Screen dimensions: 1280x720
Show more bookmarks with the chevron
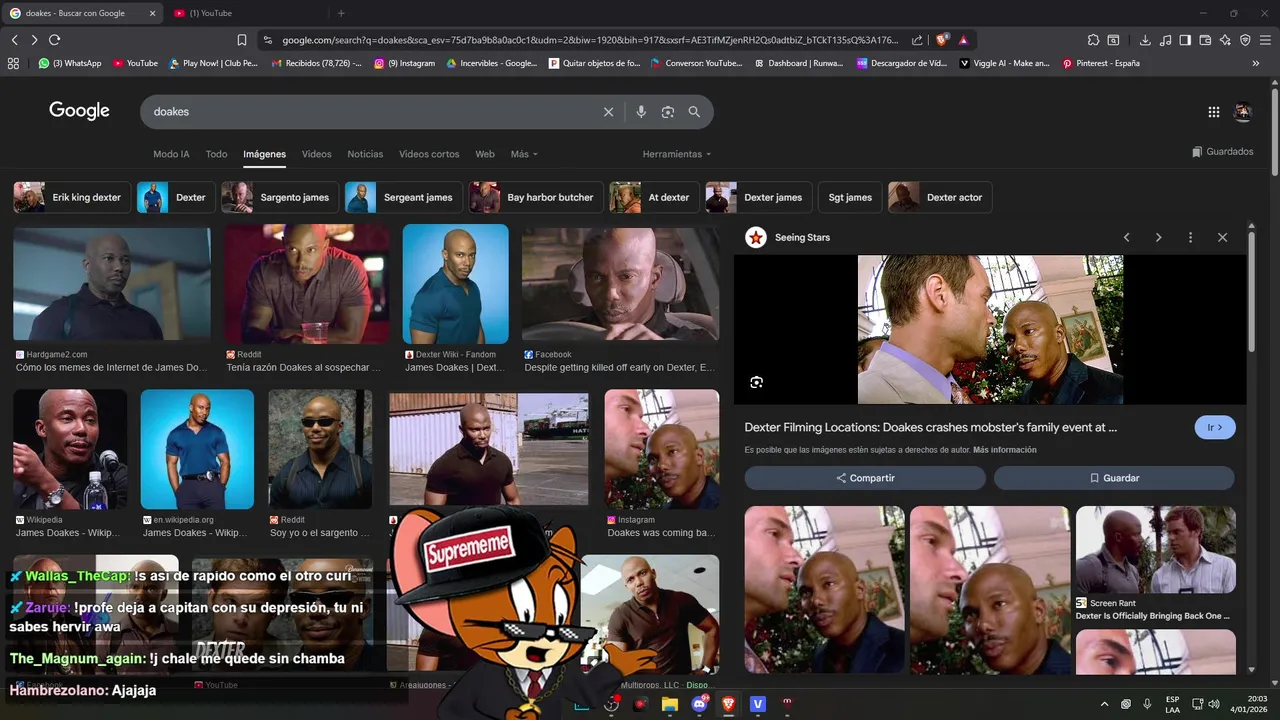tap(1256, 63)
